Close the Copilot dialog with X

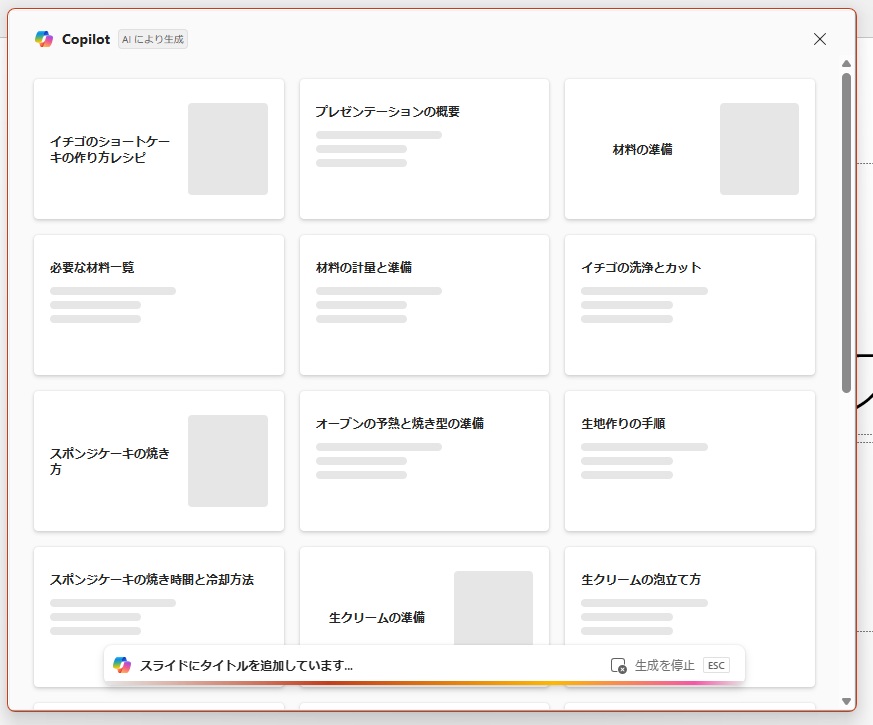coord(820,39)
